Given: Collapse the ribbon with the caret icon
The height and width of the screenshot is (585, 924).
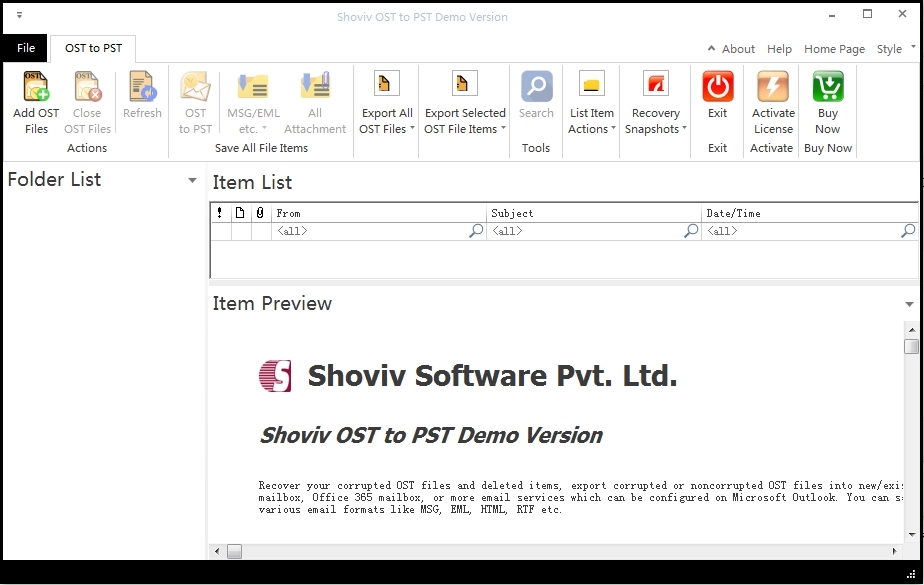Looking at the screenshot, I should tap(711, 48).
